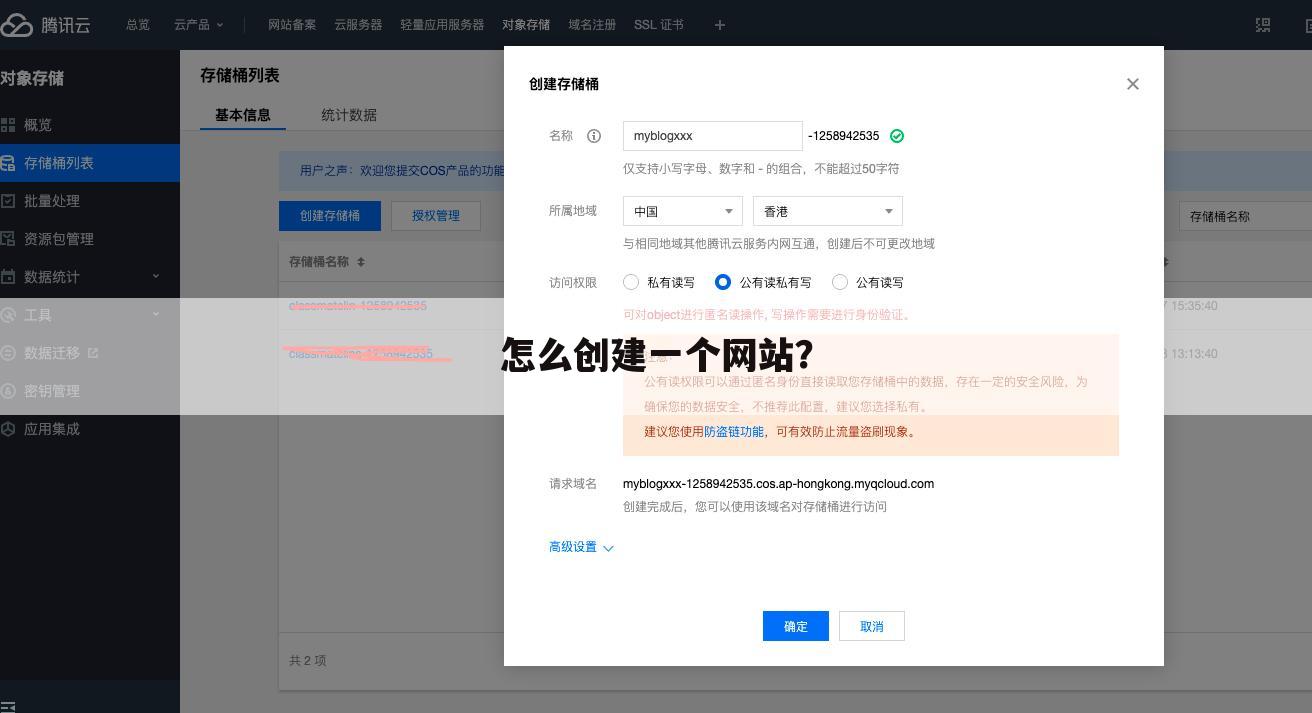The image size is (1312, 713).
Task: Switch to the 基本信息 tab
Action: point(243,115)
